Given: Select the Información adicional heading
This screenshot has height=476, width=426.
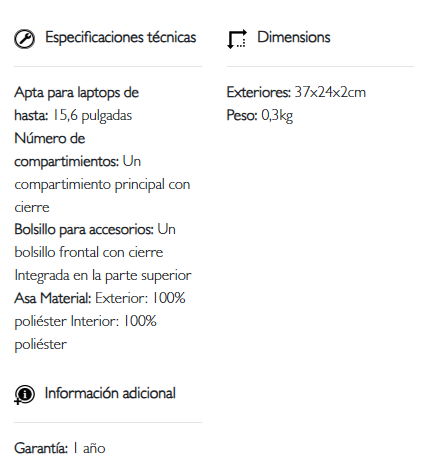Looking at the screenshot, I should tap(110, 393).
